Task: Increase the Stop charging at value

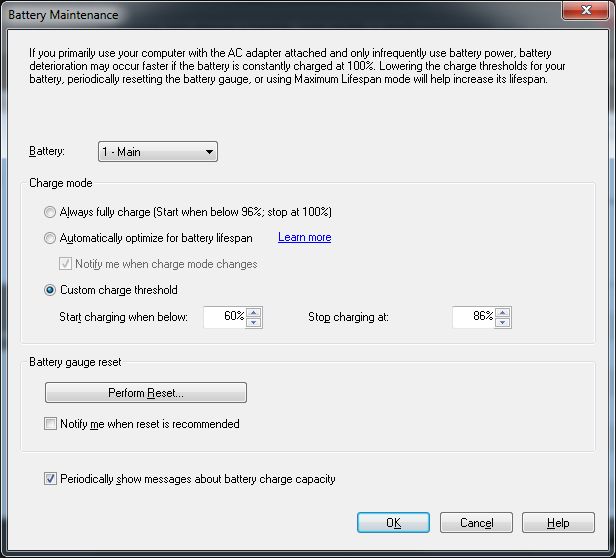Action: click(x=503, y=313)
